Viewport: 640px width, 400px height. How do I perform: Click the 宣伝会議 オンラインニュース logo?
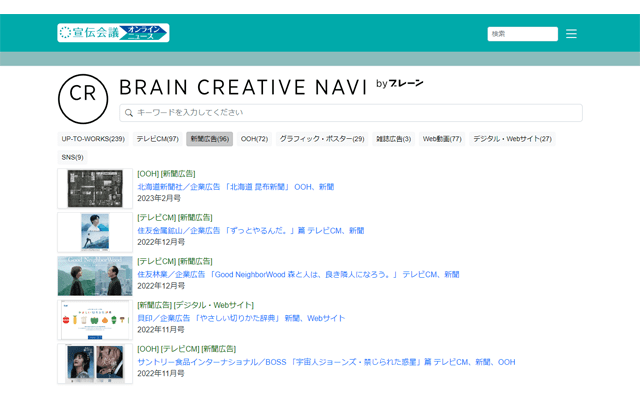[113, 33]
